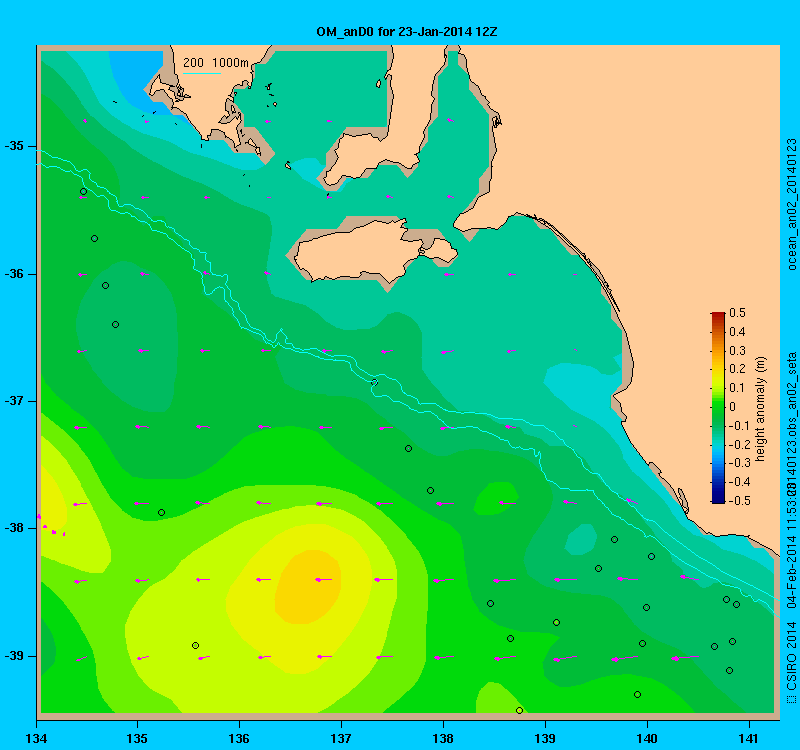This screenshot has height=750, width=800.
Task: Click the 137 longitude axis label
Action: [341, 739]
